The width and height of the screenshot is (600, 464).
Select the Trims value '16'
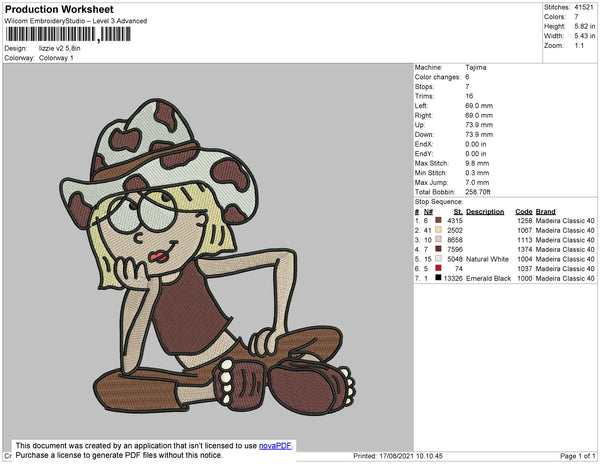[469, 96]
